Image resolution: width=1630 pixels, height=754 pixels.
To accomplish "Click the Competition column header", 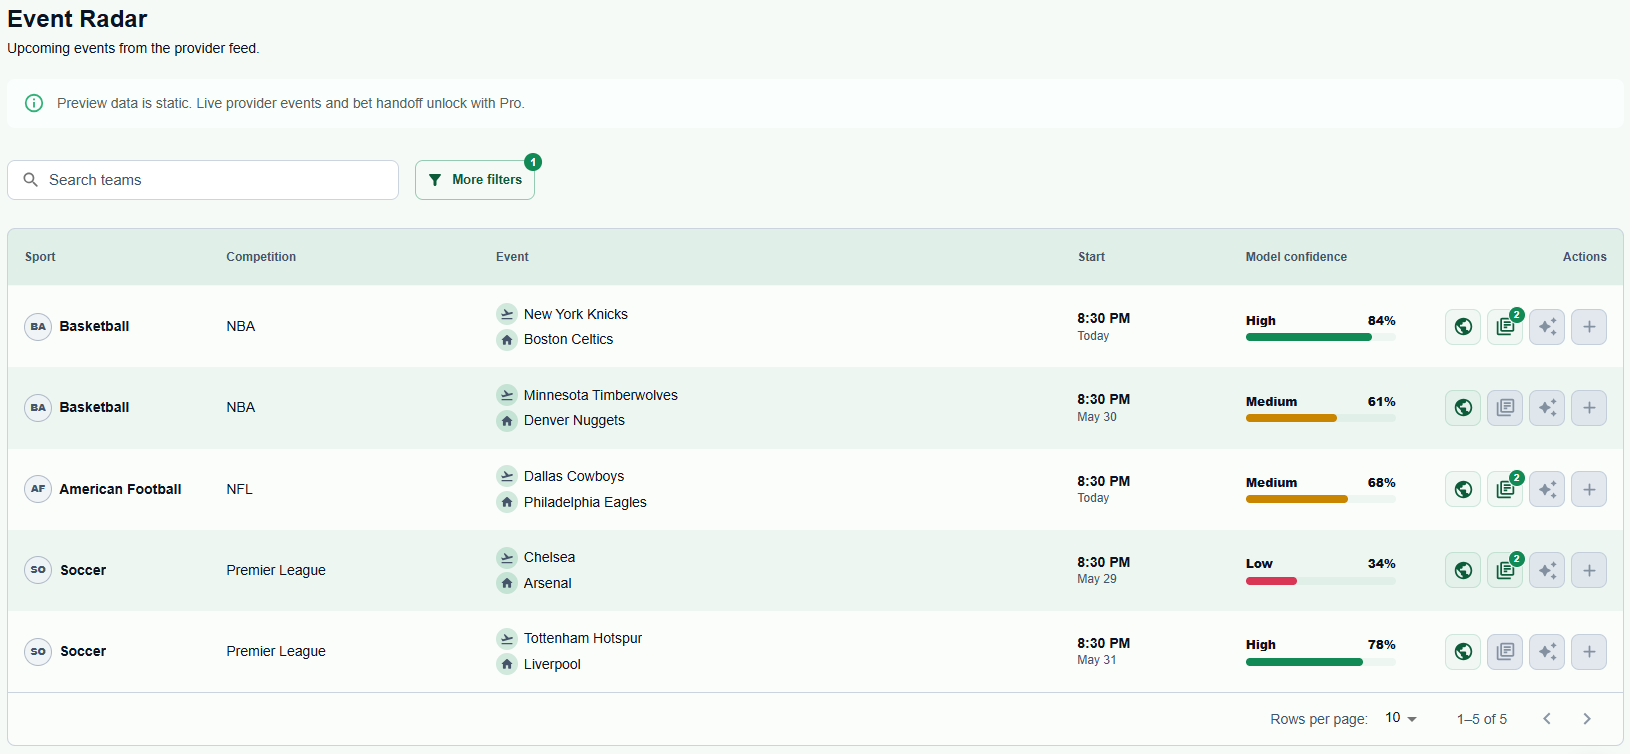I will (261, 257).
